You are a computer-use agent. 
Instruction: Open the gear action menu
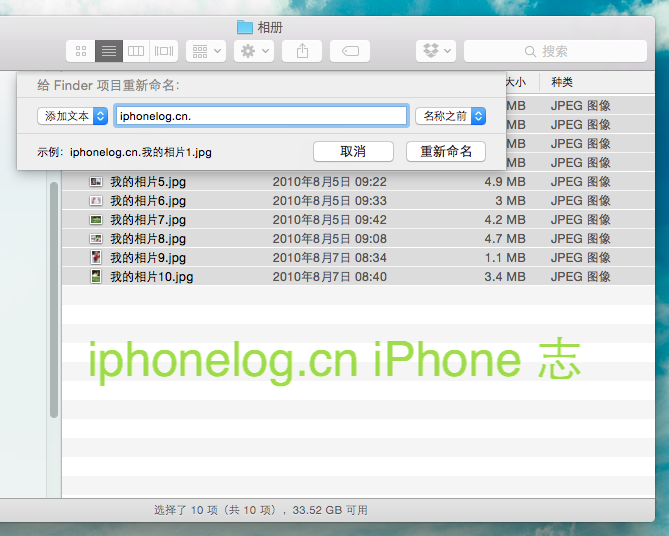click(x=254, y=51)
